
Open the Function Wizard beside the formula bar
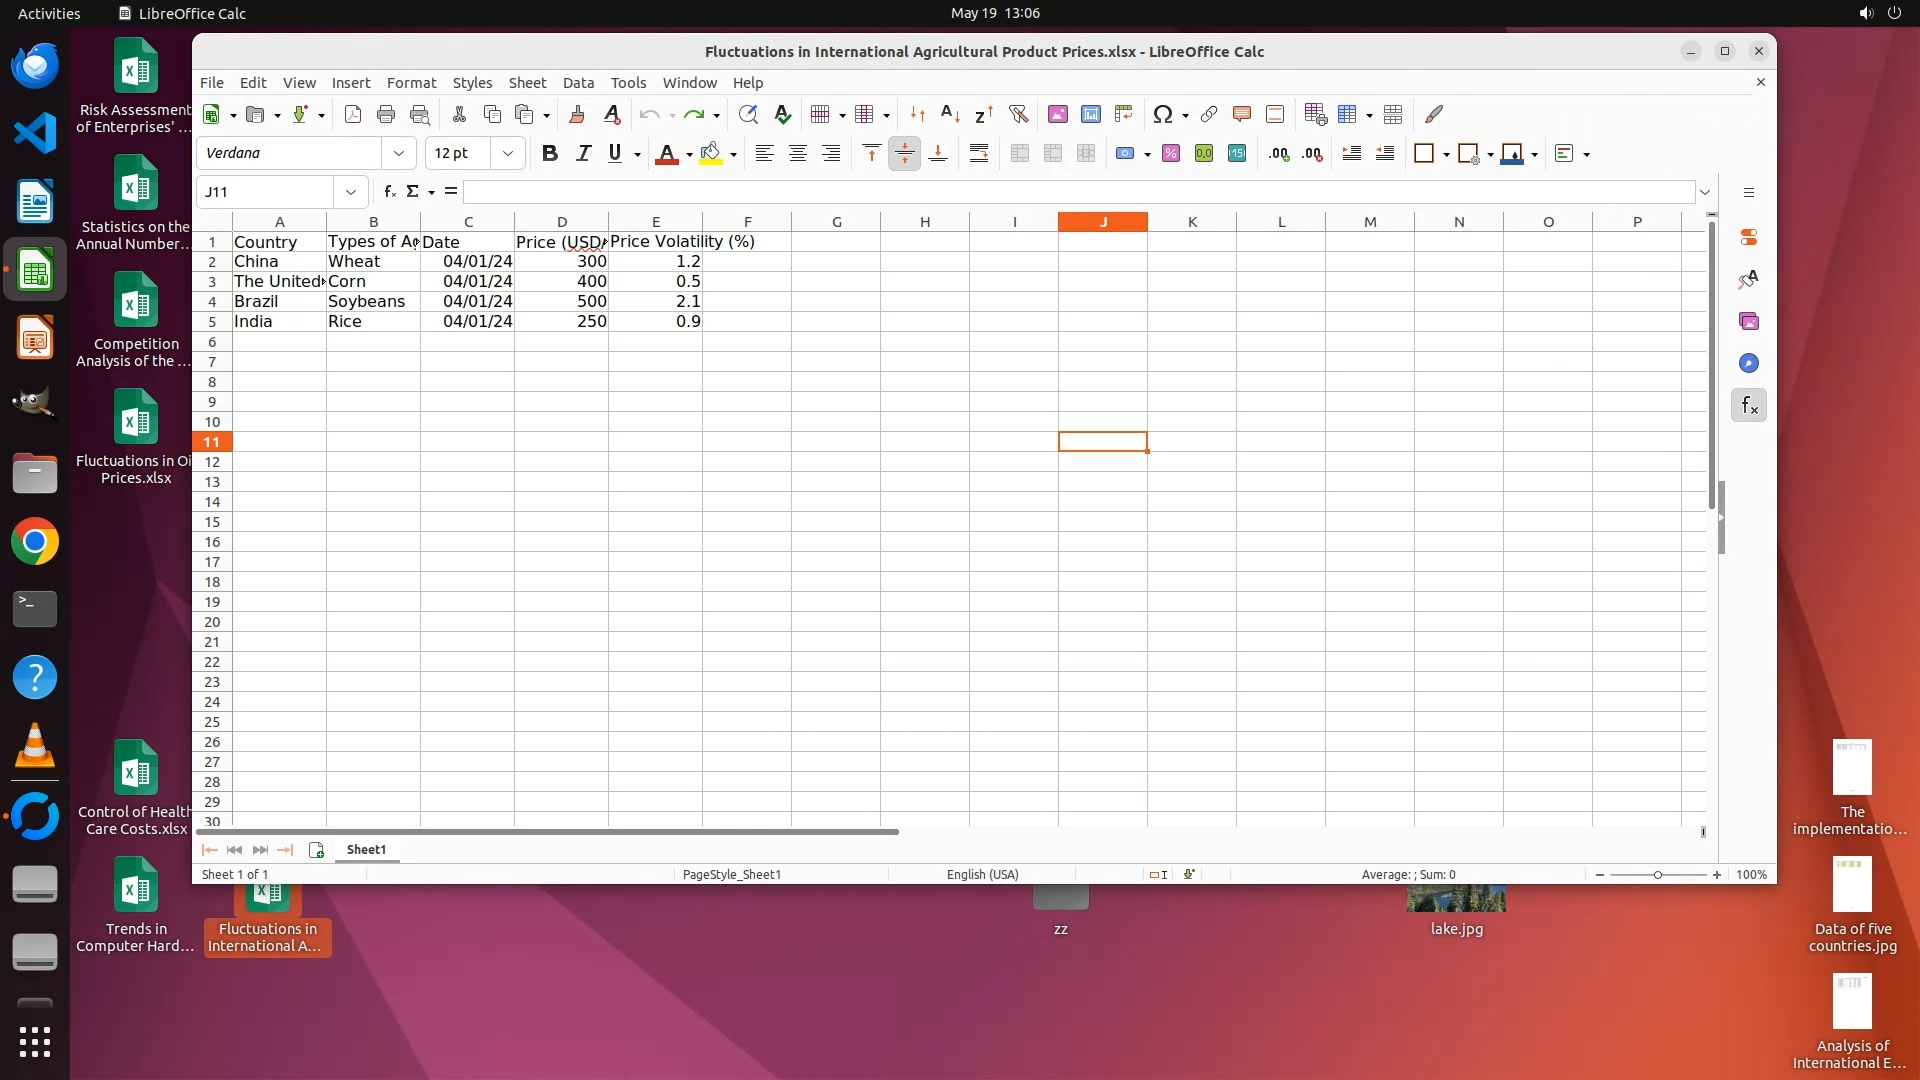point(389,192)
